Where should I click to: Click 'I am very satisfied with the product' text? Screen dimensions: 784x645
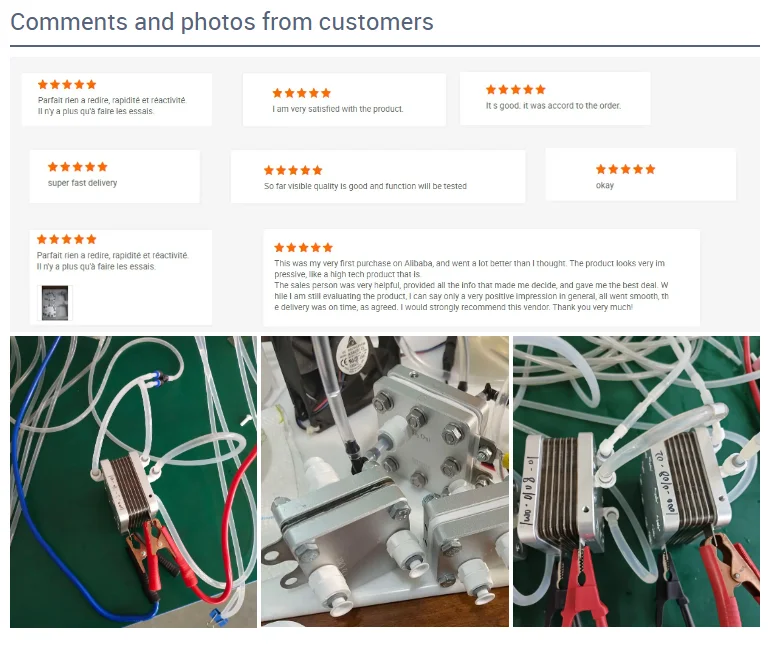click(x=338, y=109)
